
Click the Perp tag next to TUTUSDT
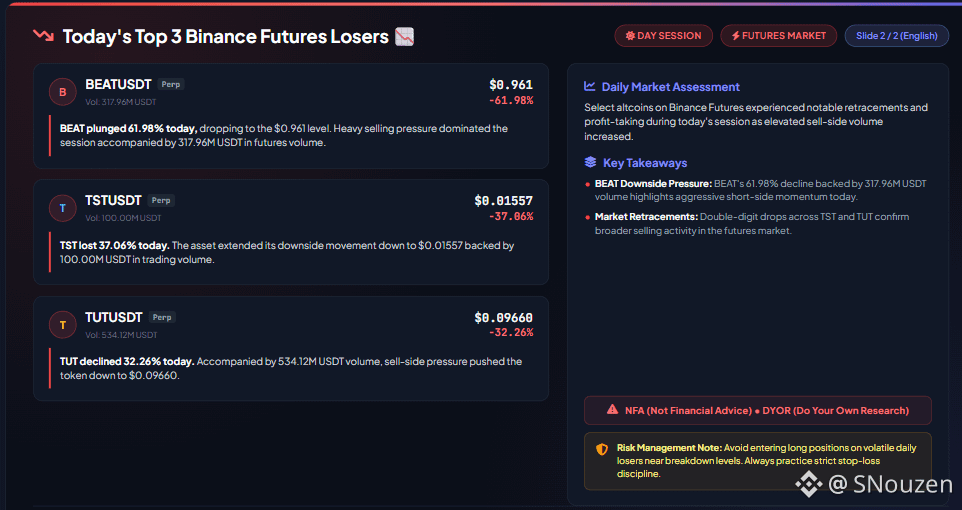pyautogui.click(x=162, y=317)
